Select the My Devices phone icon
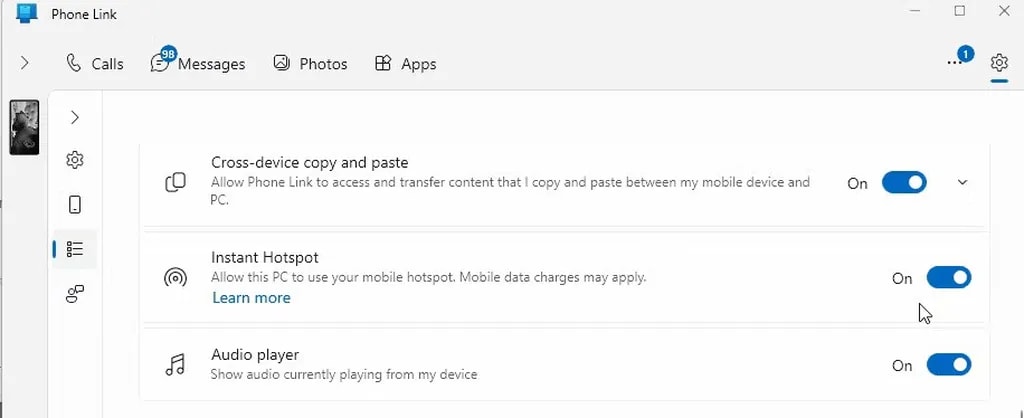 [x=75, y=205]
